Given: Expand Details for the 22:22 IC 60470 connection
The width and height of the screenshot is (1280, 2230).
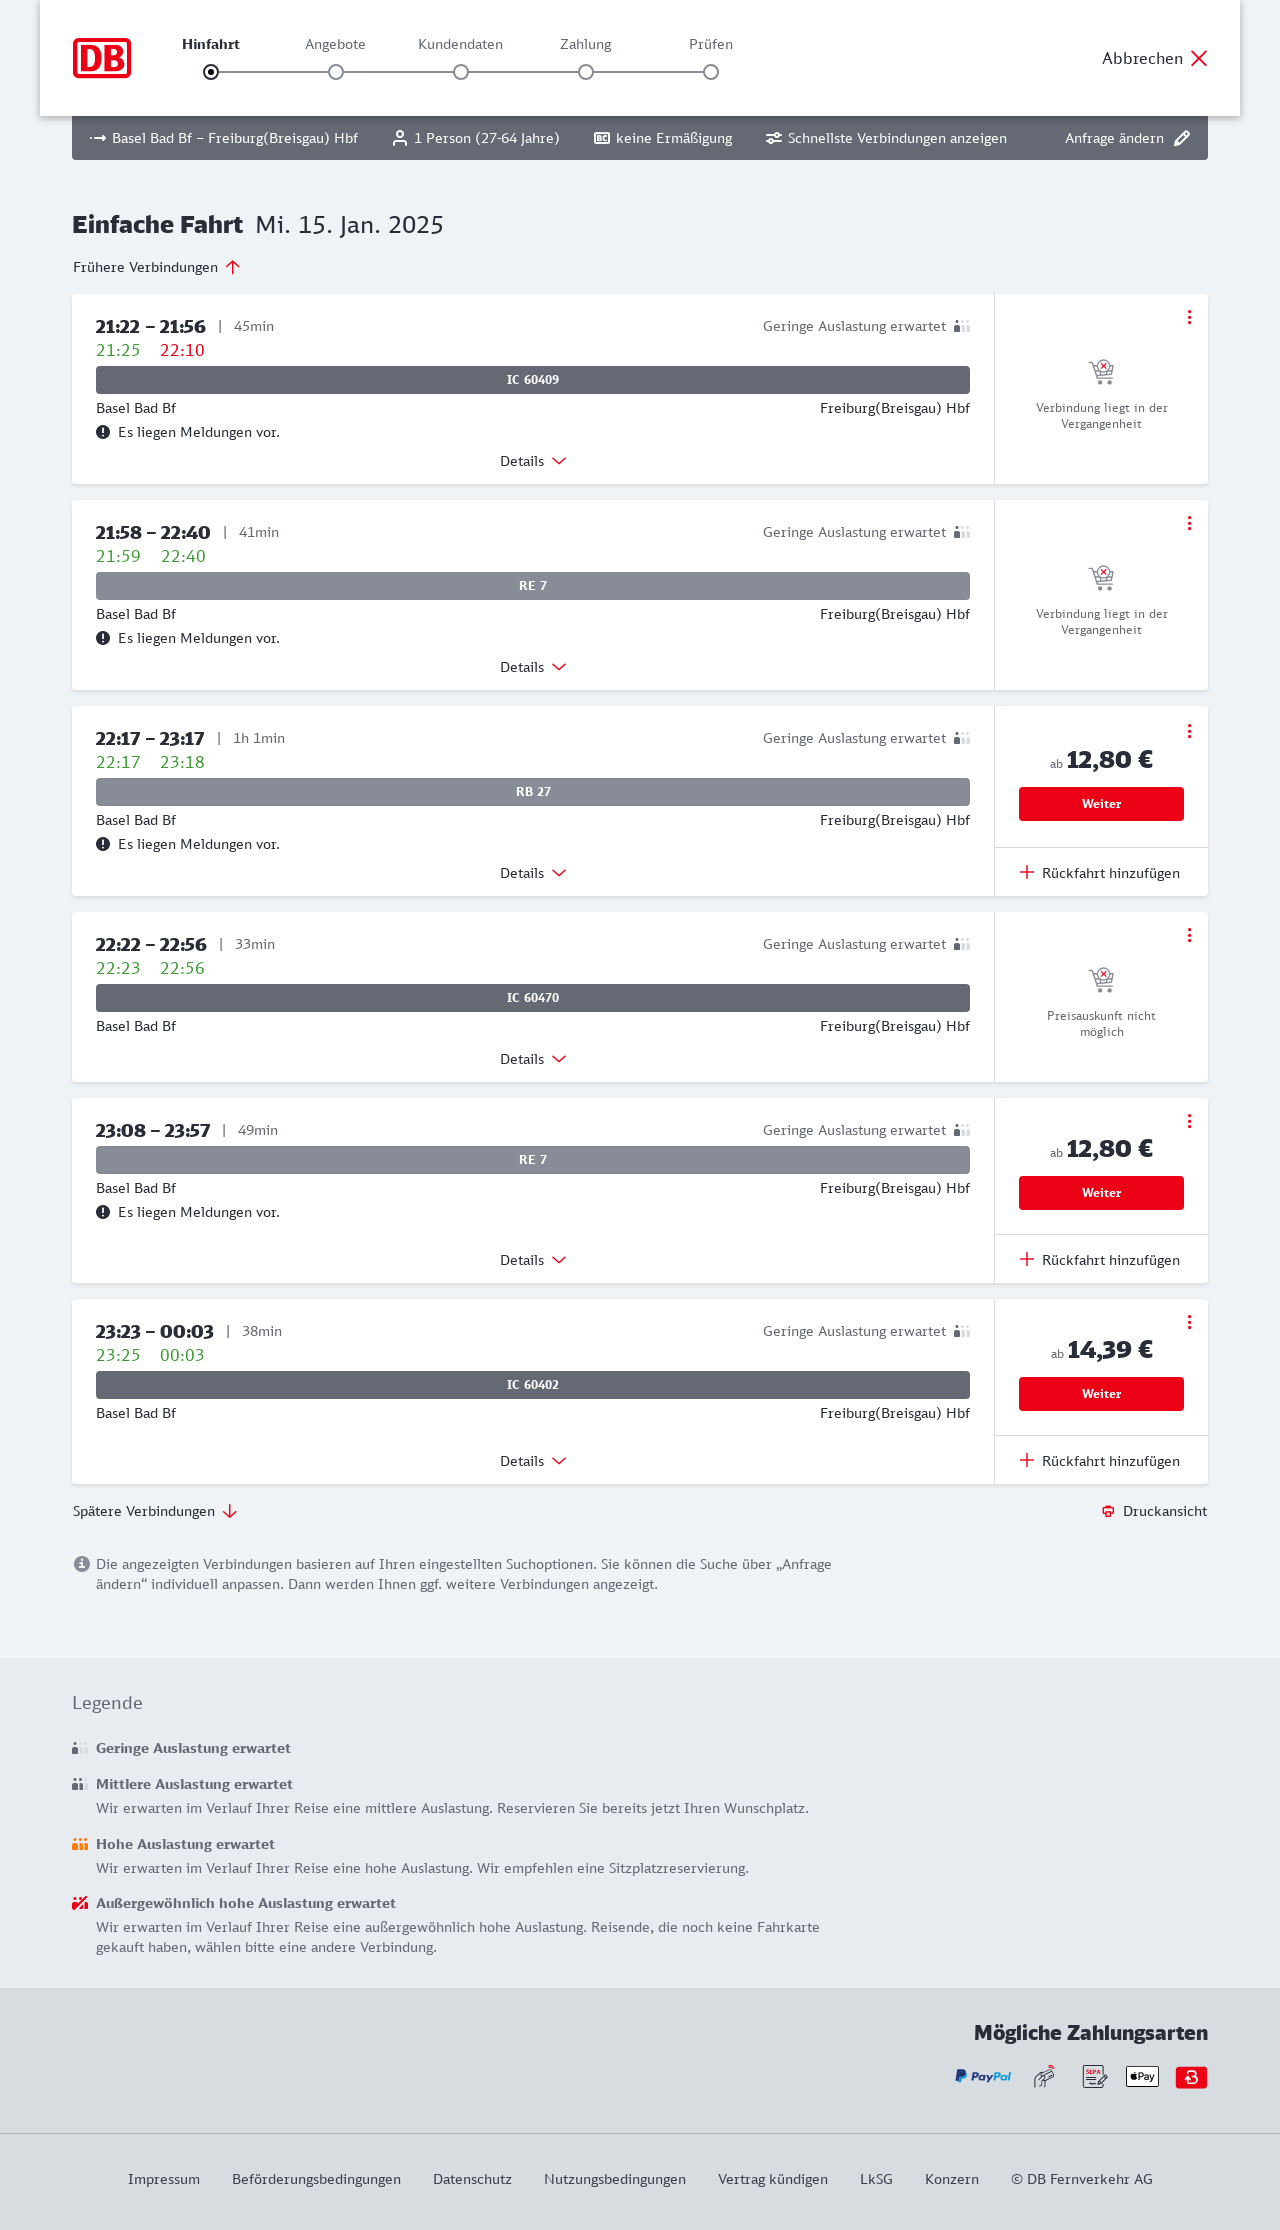Looking at the screenshot, I should [533, 1059].
